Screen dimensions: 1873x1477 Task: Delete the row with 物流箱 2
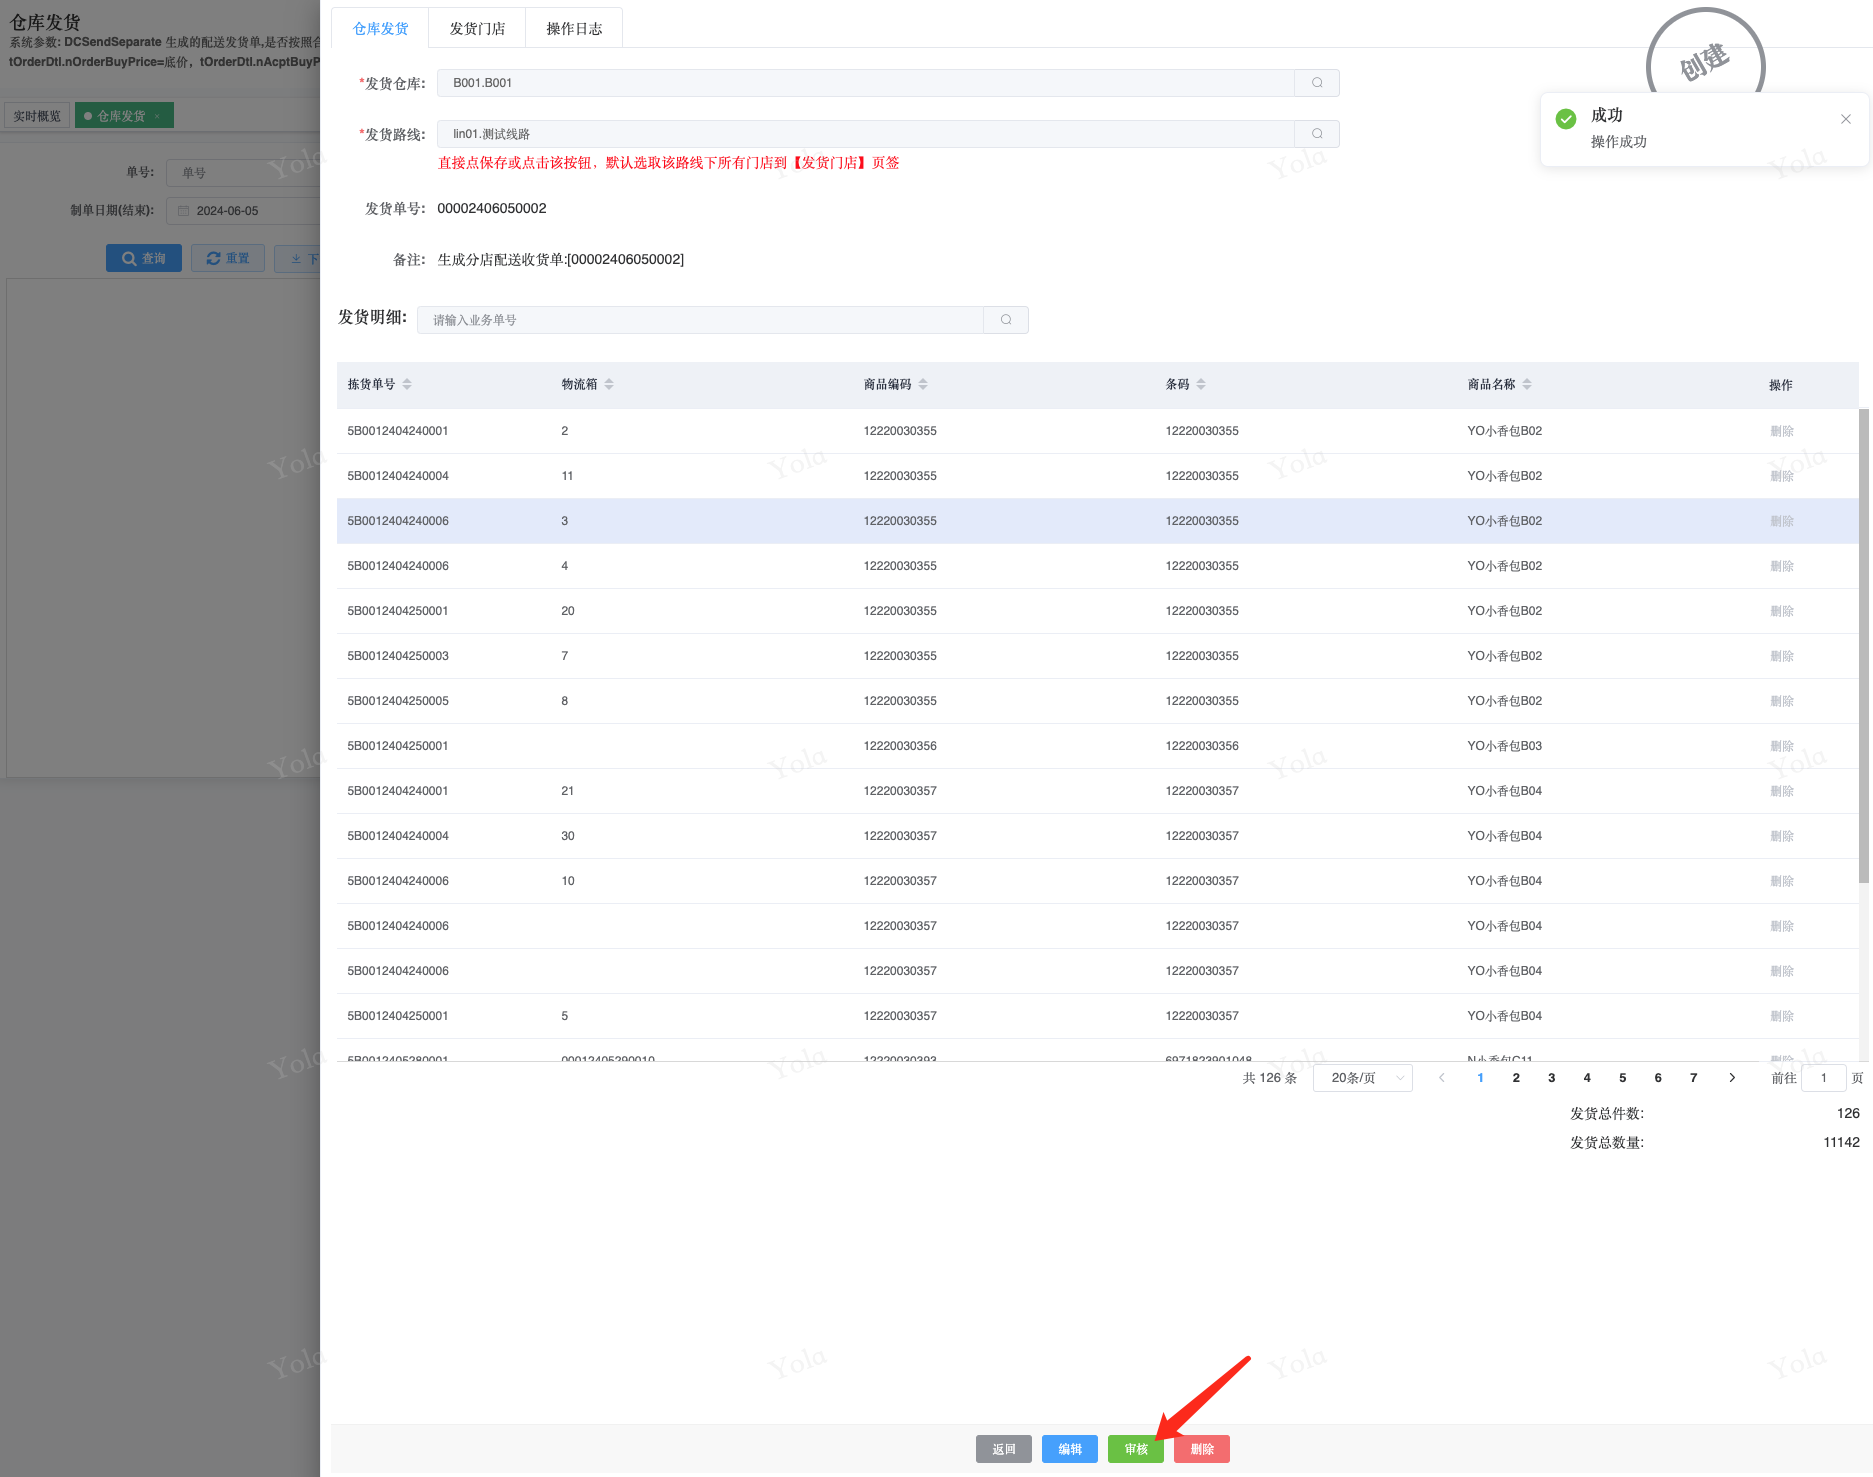[1782, 431]
